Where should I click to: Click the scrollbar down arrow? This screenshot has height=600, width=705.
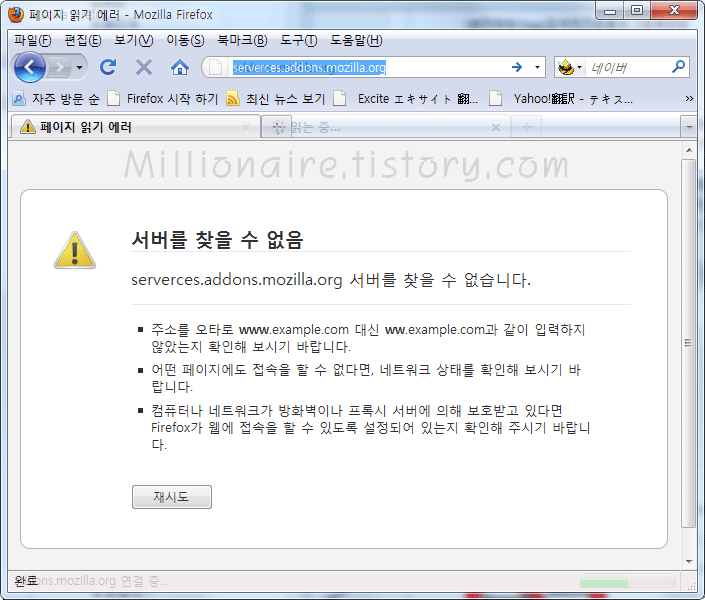[689, 561]
